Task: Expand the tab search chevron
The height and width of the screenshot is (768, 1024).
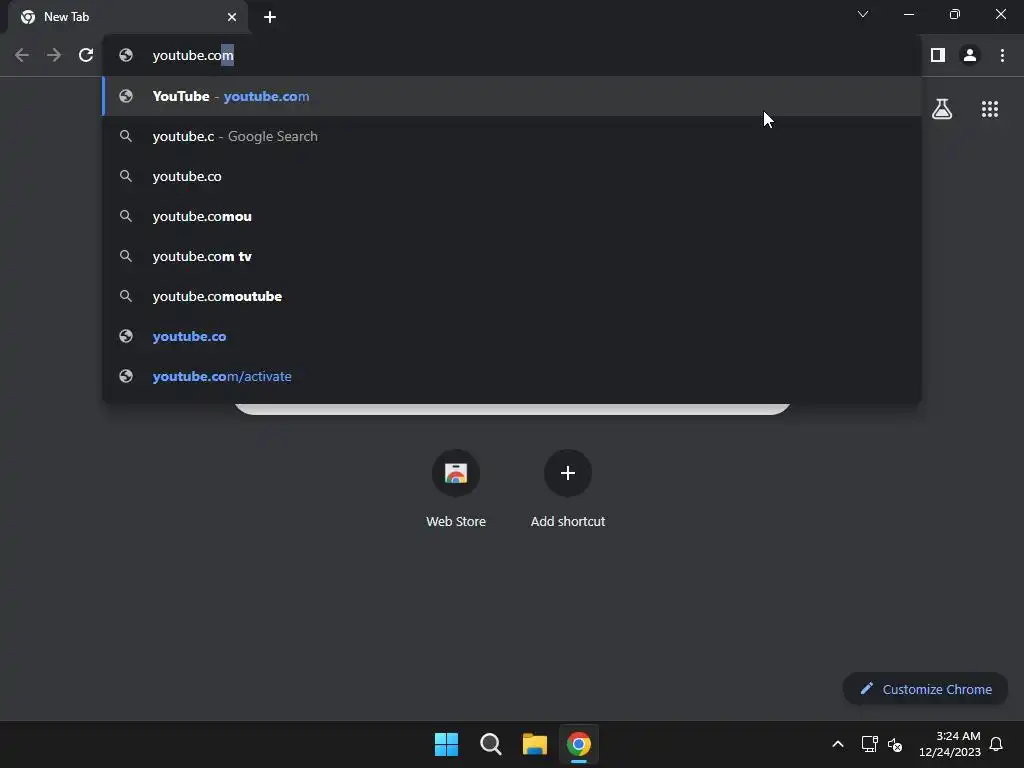Action: (x=863, y=14)
